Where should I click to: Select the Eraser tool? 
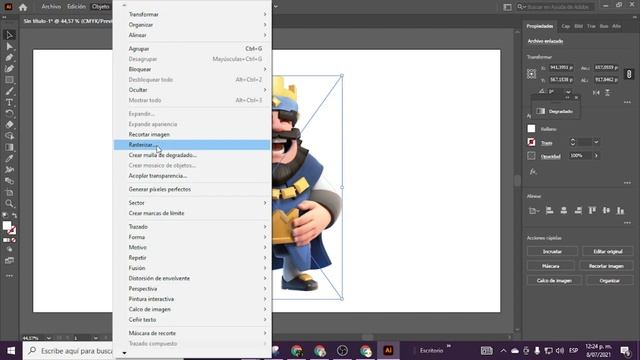(x=9, y=124)
